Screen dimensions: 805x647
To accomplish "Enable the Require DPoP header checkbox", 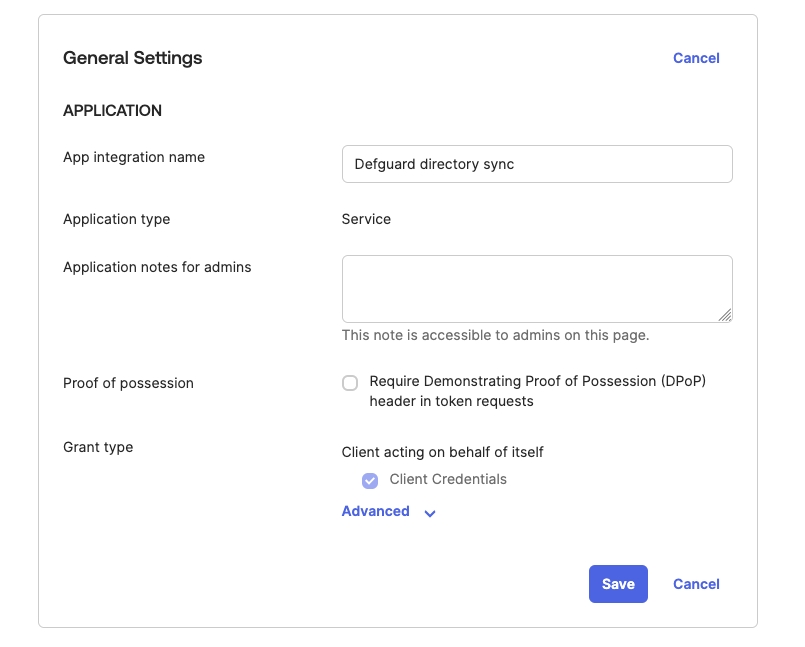I will [x=350, y=383].
